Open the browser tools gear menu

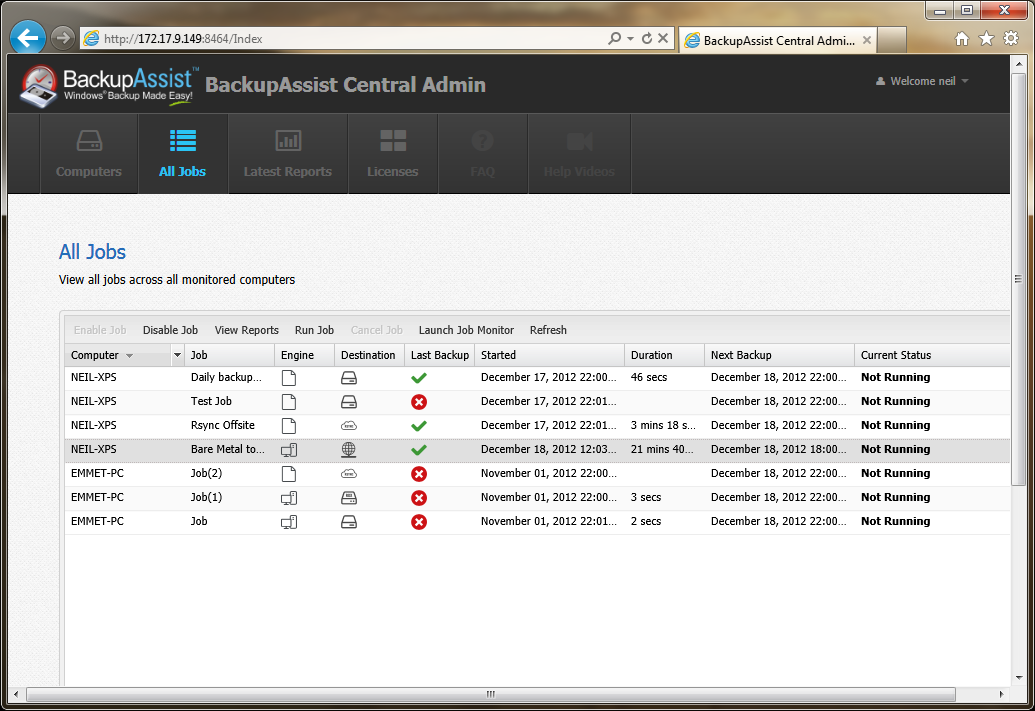(x=1011, y=39)
